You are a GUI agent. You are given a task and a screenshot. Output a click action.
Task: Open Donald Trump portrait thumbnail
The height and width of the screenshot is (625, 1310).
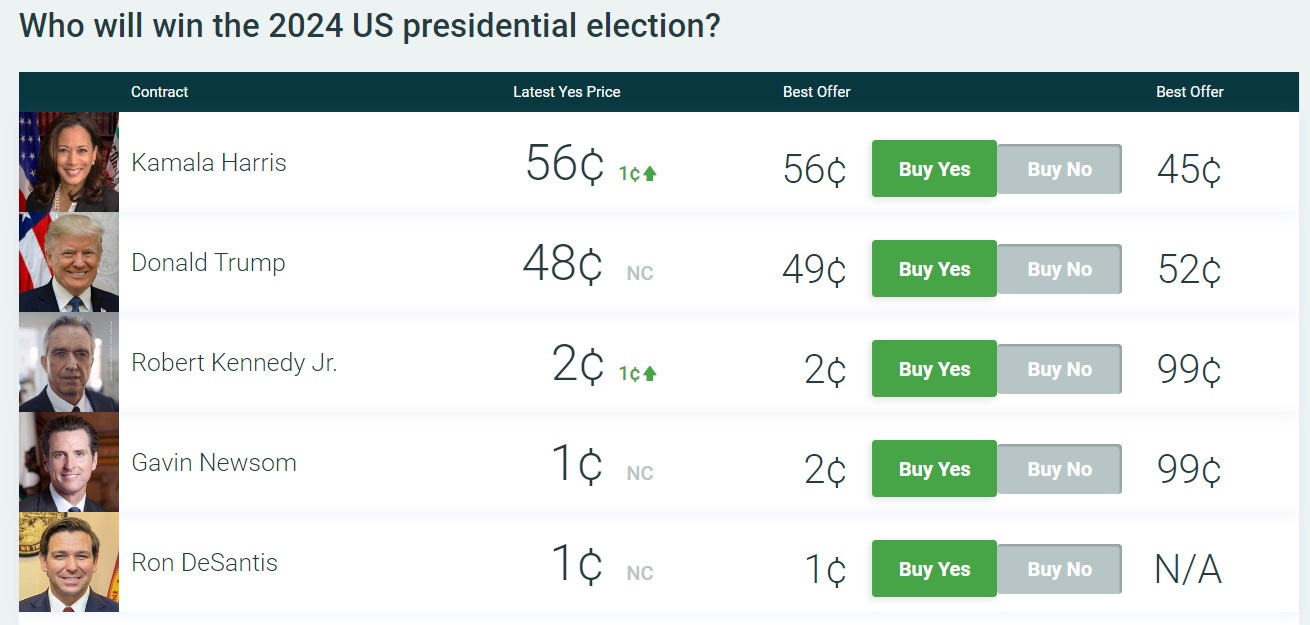point(69,262)
